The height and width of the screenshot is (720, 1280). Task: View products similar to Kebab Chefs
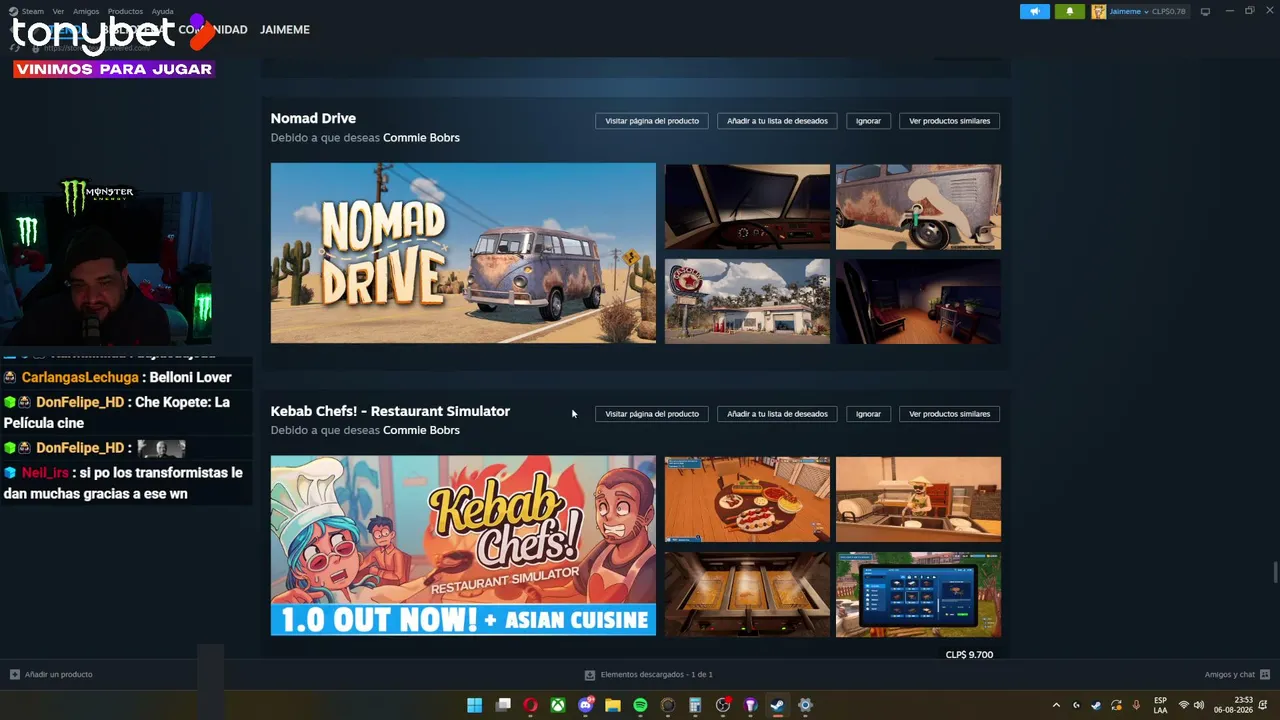click(x=949, y=414)
